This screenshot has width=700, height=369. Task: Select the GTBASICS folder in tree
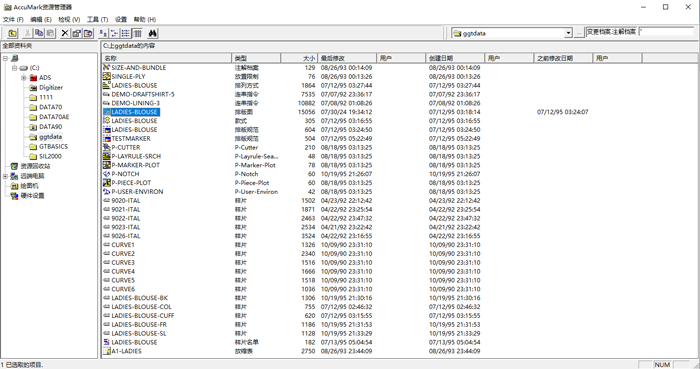[x=54, y=146]
